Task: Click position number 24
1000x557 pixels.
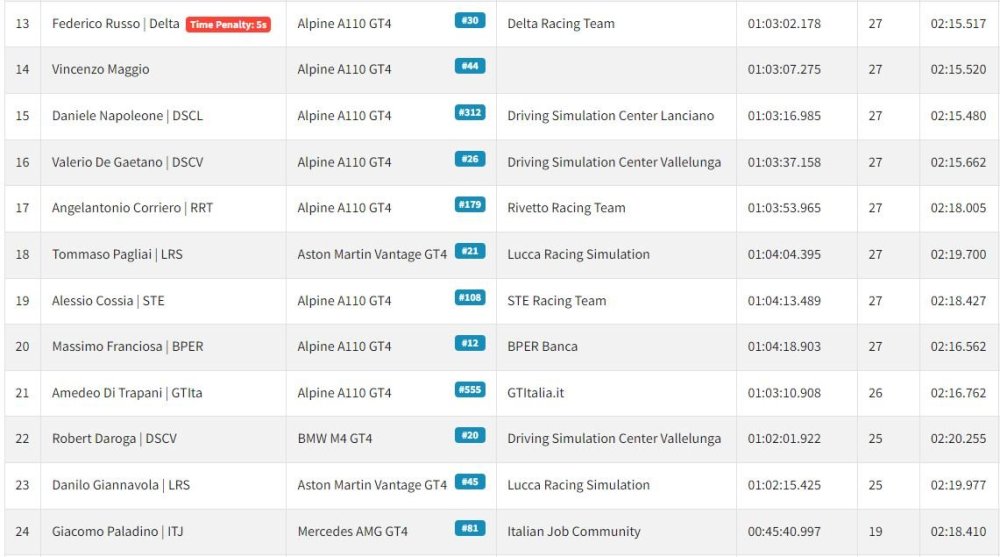Action: (x=22, y=531)
